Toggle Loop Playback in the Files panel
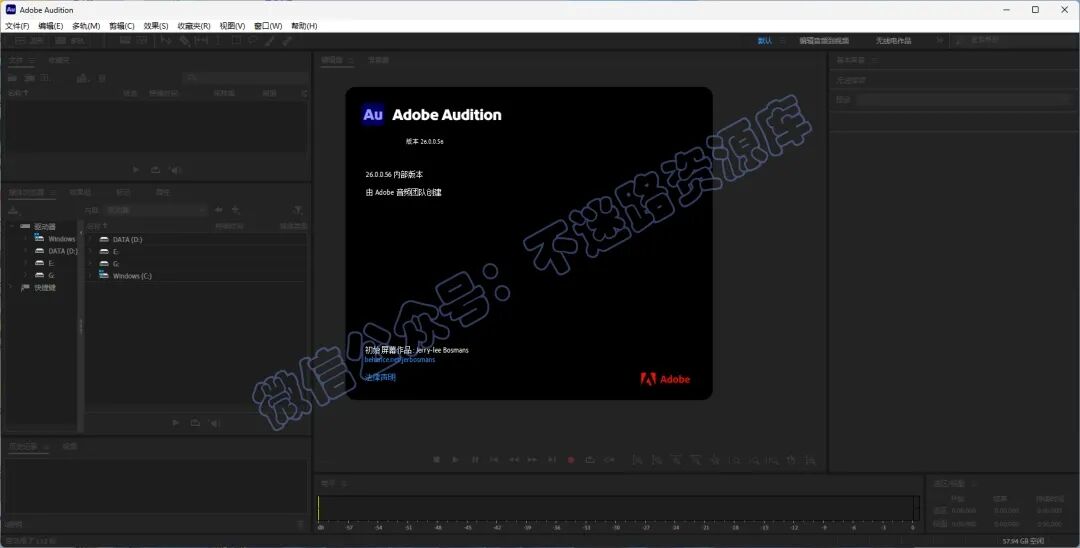This screenshot has height=548, width=1080. point(156,170)
